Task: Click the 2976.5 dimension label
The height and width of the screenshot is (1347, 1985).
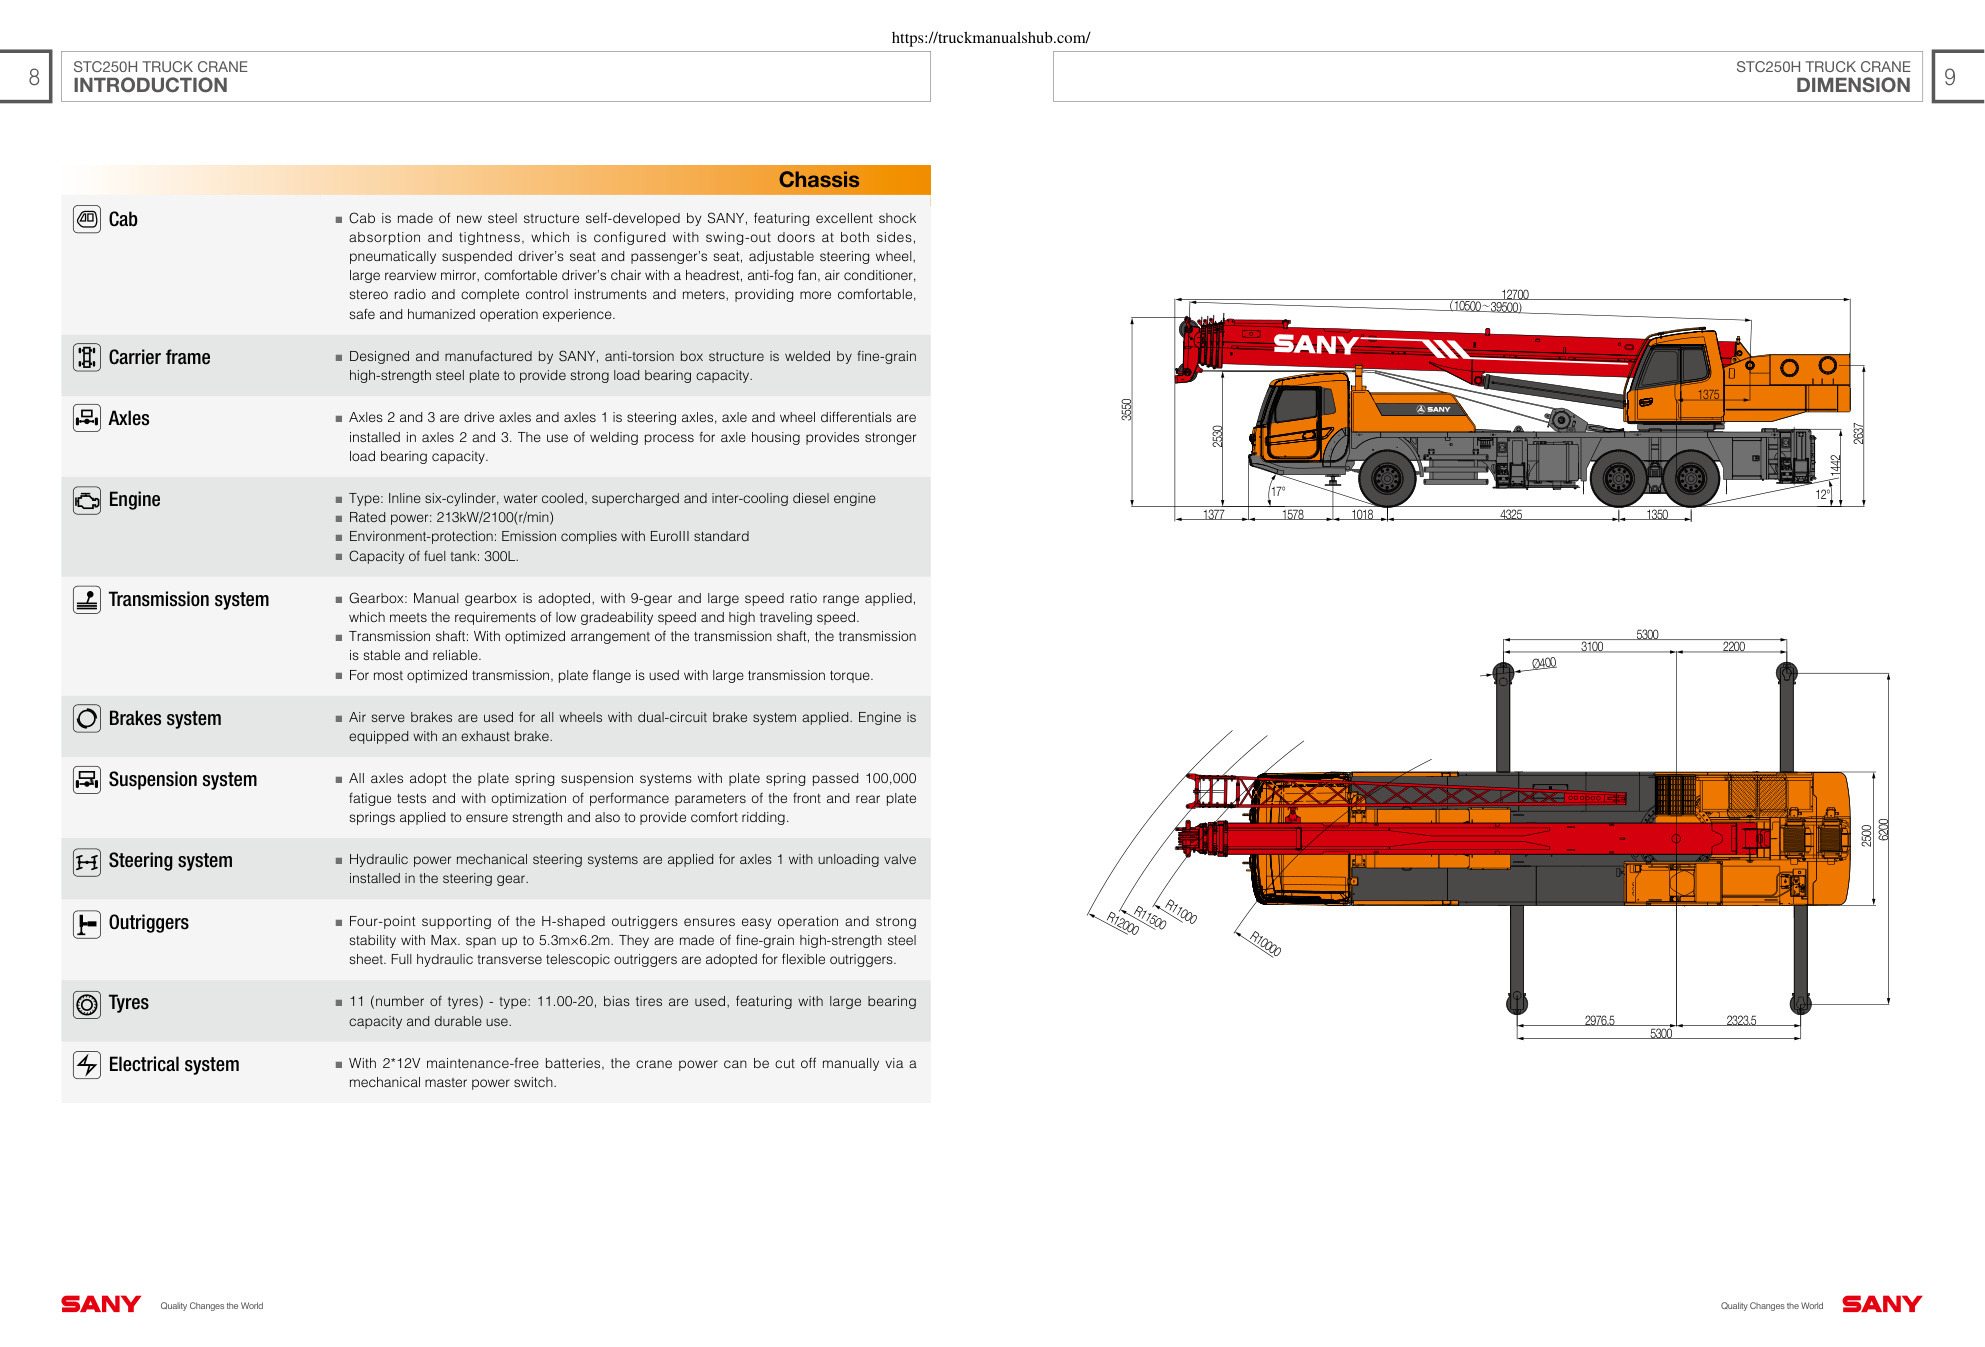Action: tap(1599, 1021)
